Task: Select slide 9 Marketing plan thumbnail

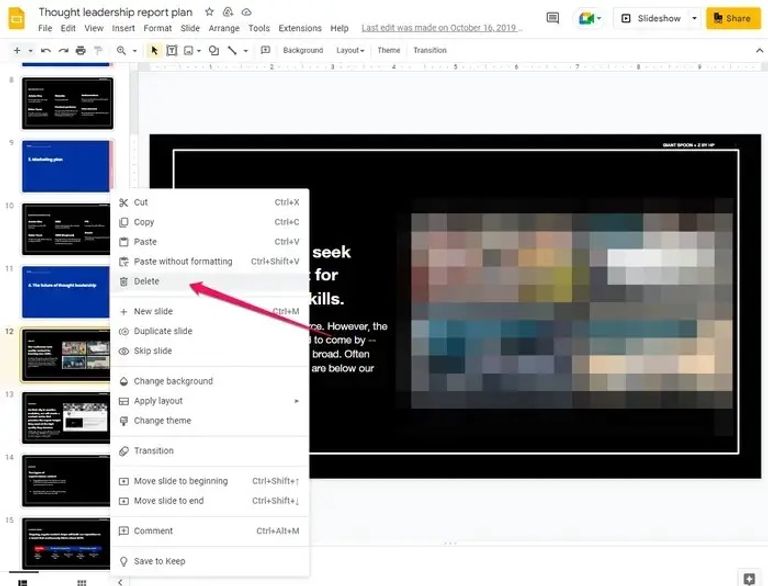Action: click(67, 165)
